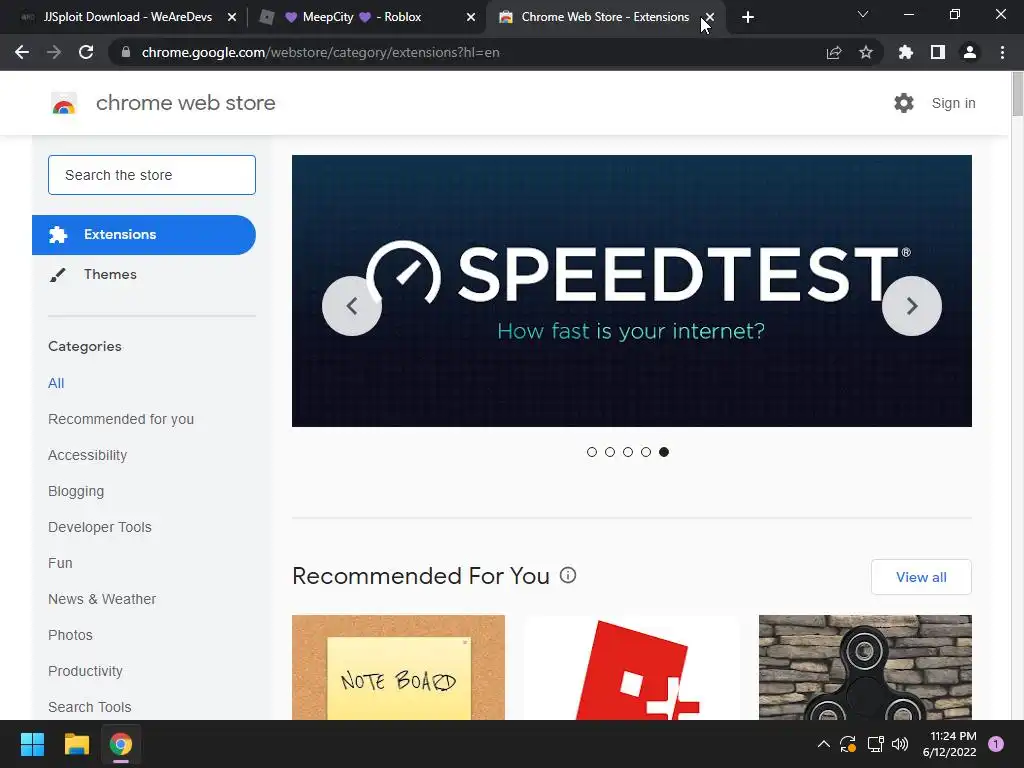Open the Note Board extension card

[x=398, y=667]
